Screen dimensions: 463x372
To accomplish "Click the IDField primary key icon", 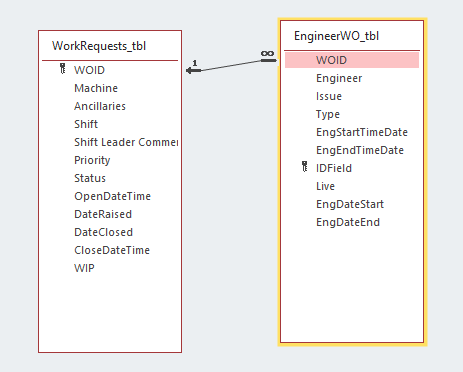I will pyautogui.click(x=305, y=167).
